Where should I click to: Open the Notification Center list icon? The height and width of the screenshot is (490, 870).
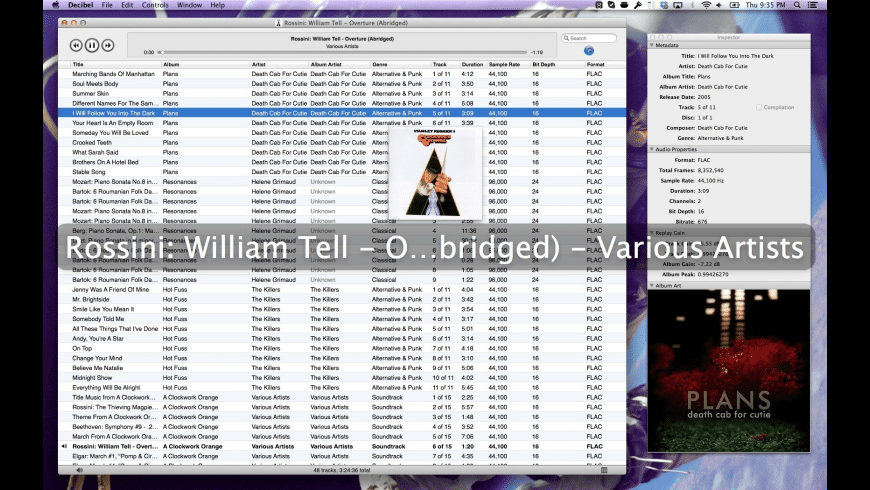pos(813,5)
